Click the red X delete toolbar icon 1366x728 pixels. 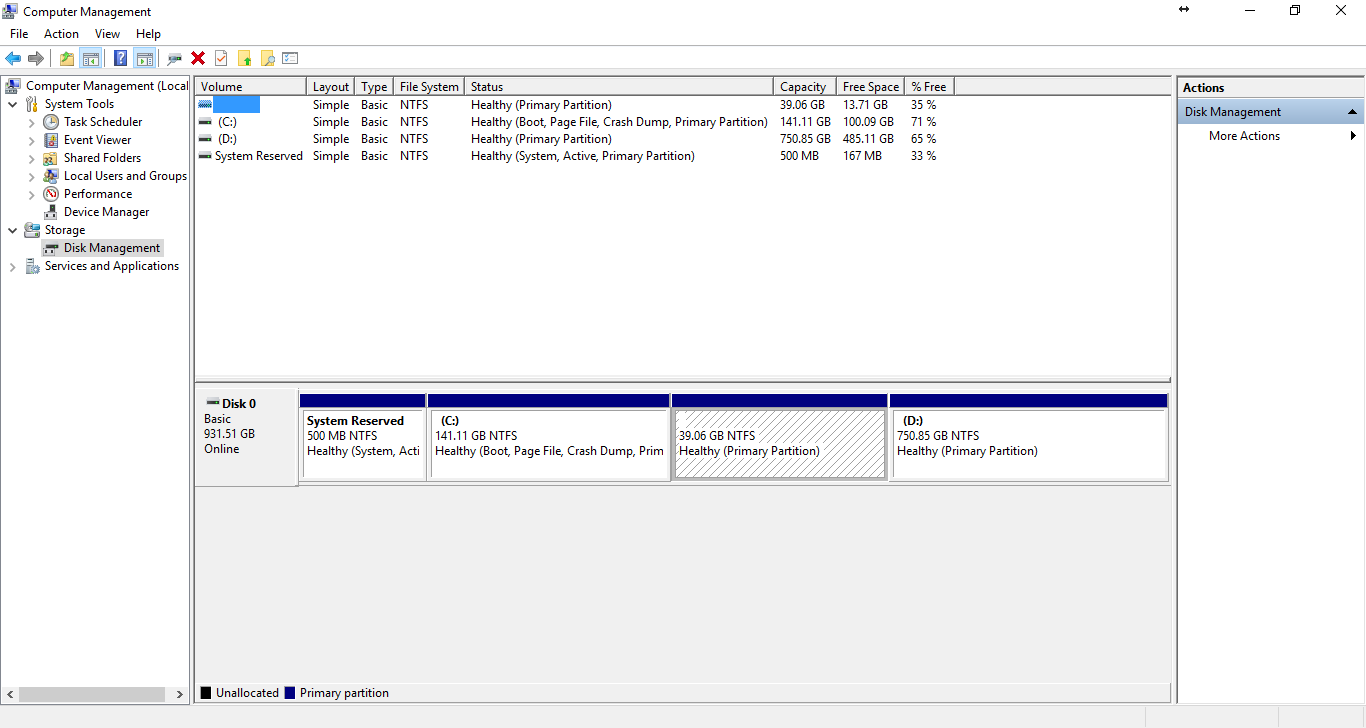coord(198,59)
